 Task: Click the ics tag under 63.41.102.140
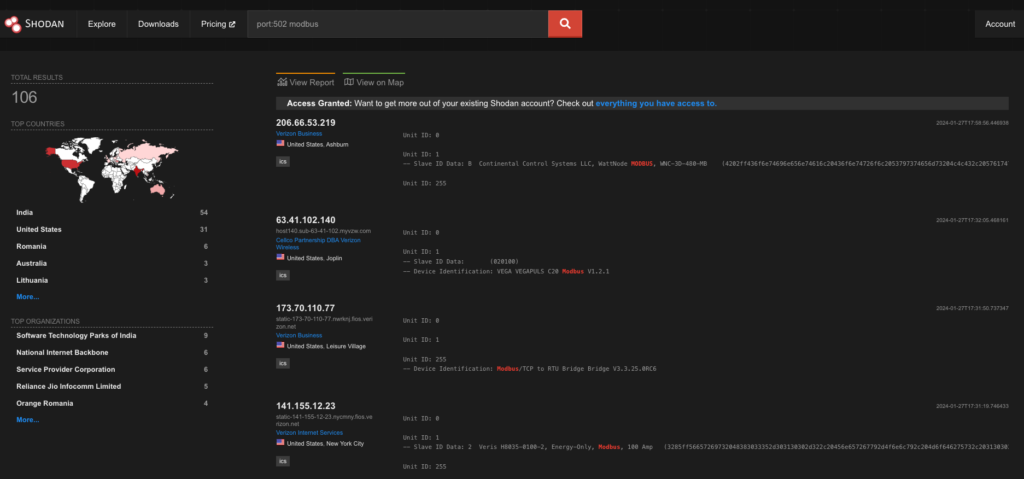(283, 275)
